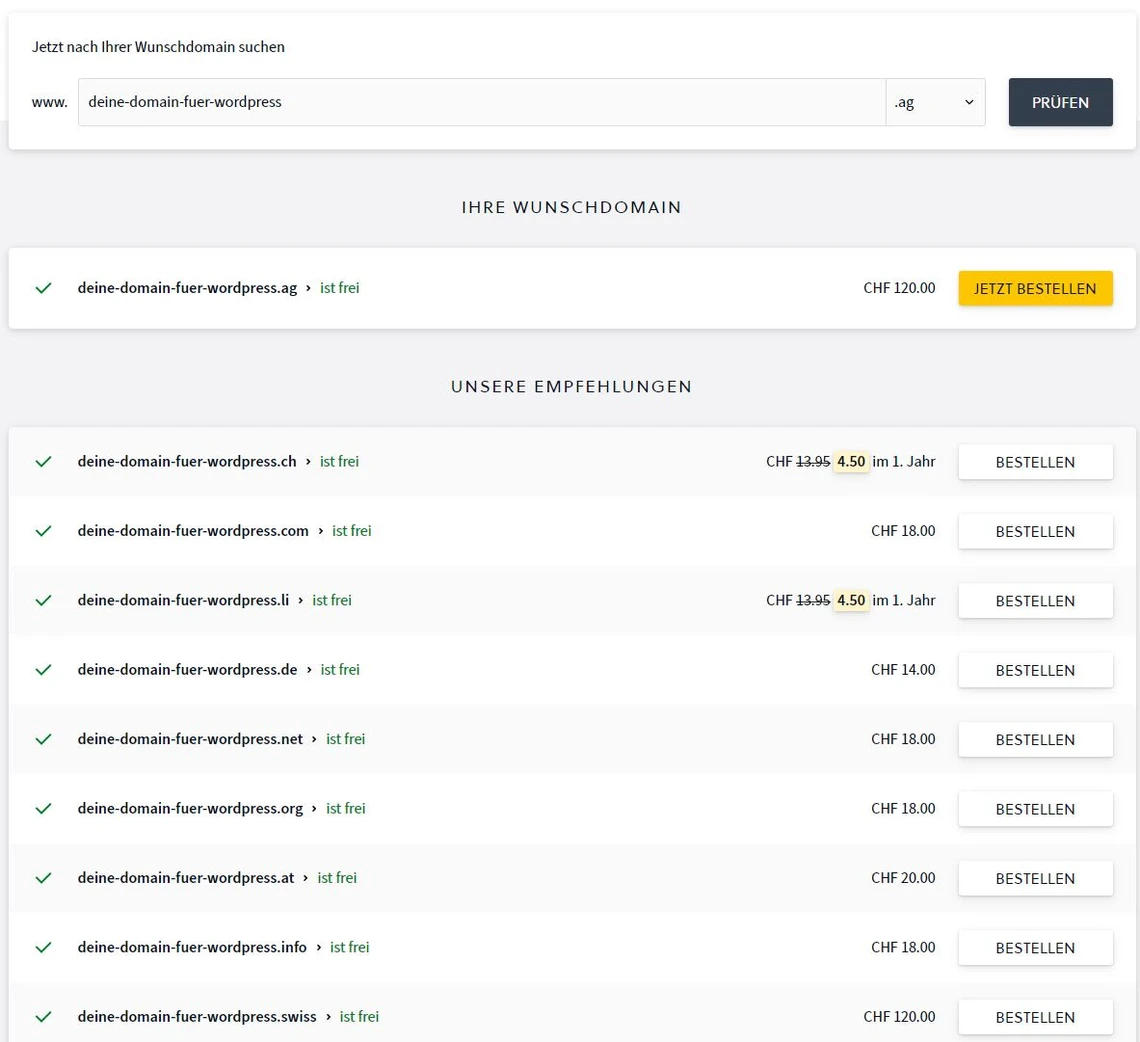
Task: Click the highlighted 4.50 price for .ch
Action: point(851,462)
